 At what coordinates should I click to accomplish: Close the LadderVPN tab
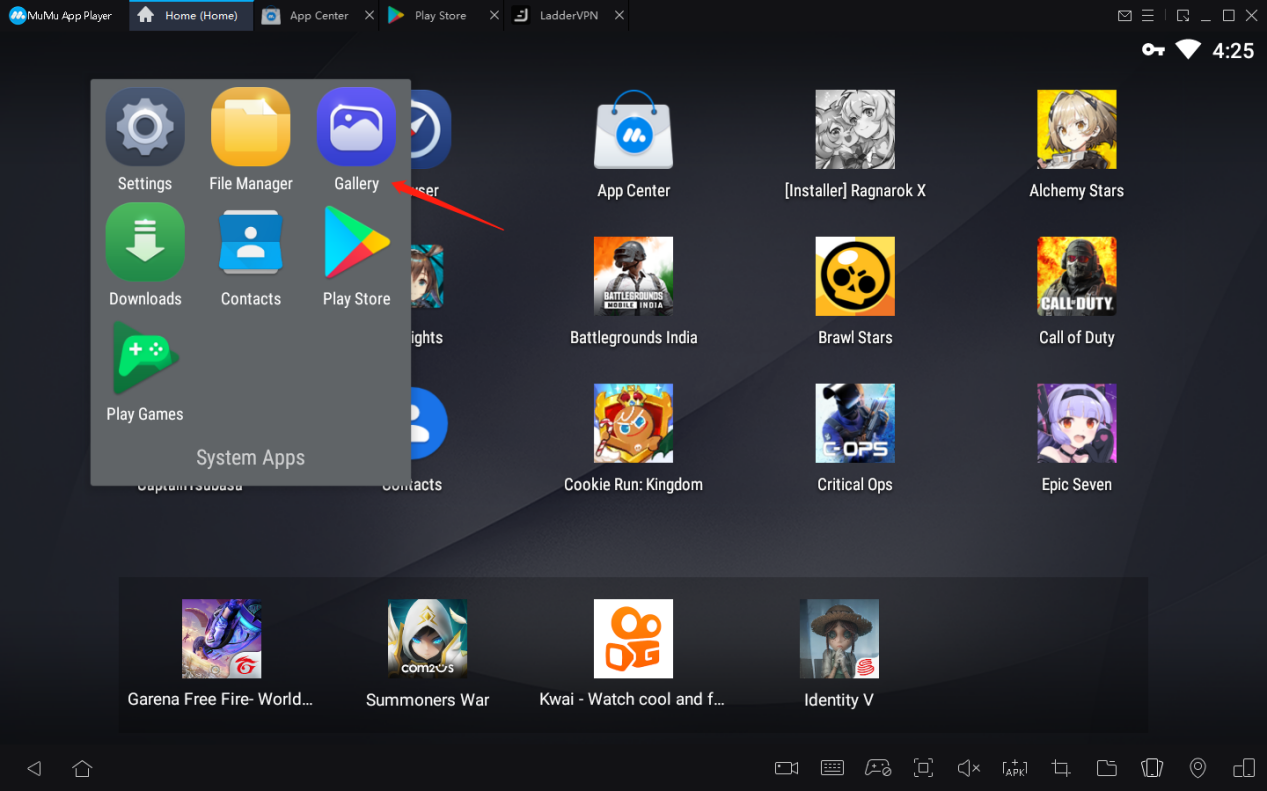pos(619,16)
